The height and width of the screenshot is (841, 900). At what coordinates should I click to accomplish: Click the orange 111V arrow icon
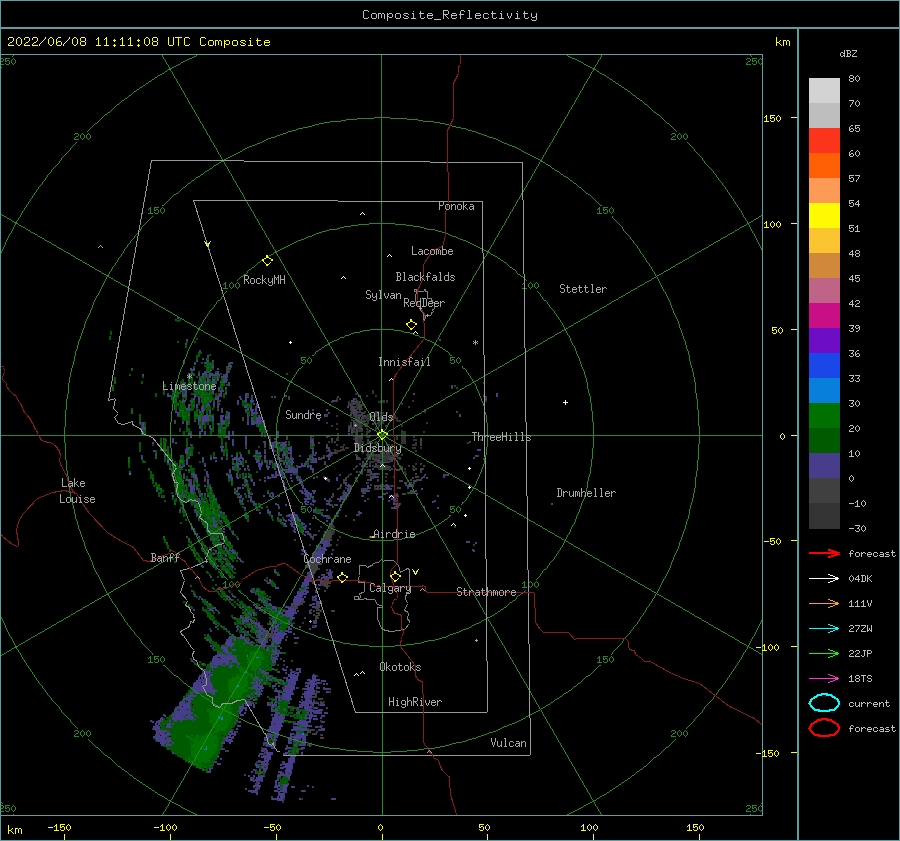tap(824, 603)
